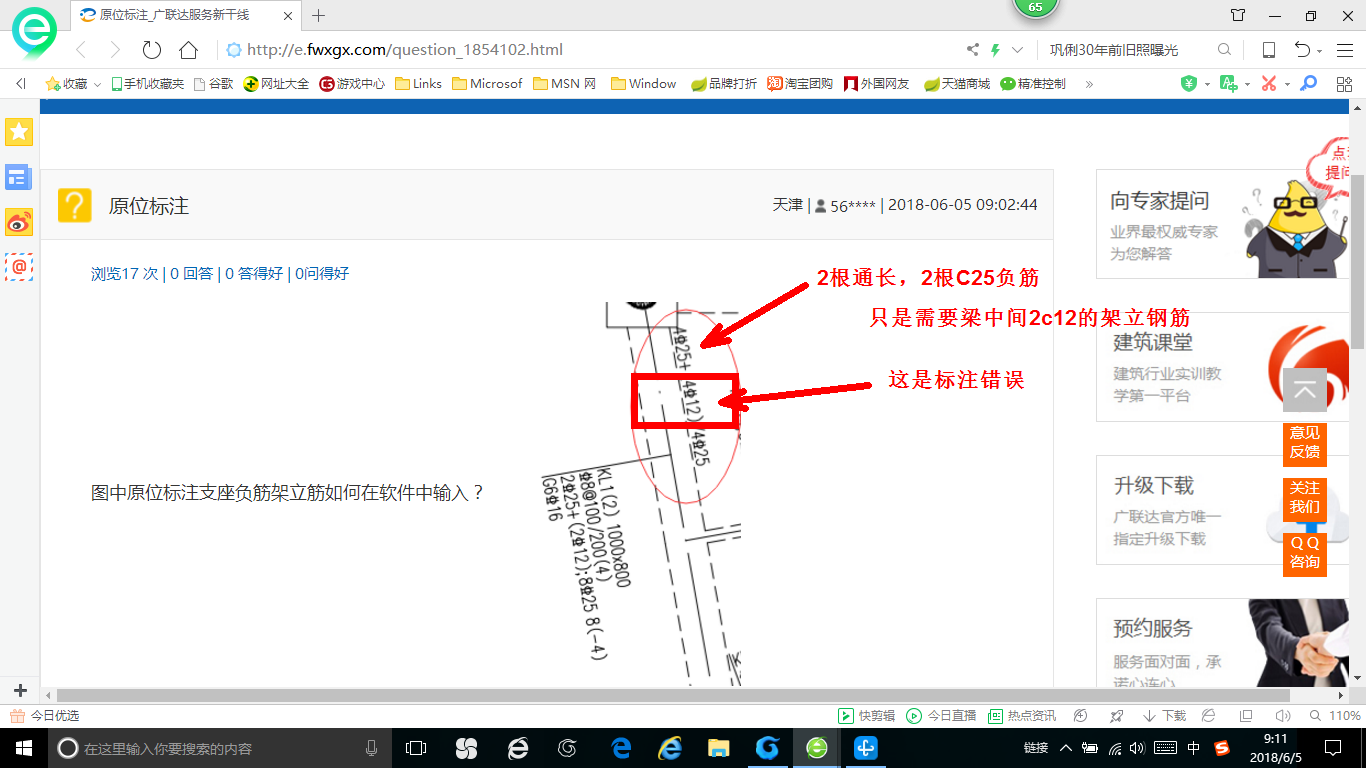Open the 网址大全 bookmark
Viewport: 1366px width, 768px height.
(277, 84)
